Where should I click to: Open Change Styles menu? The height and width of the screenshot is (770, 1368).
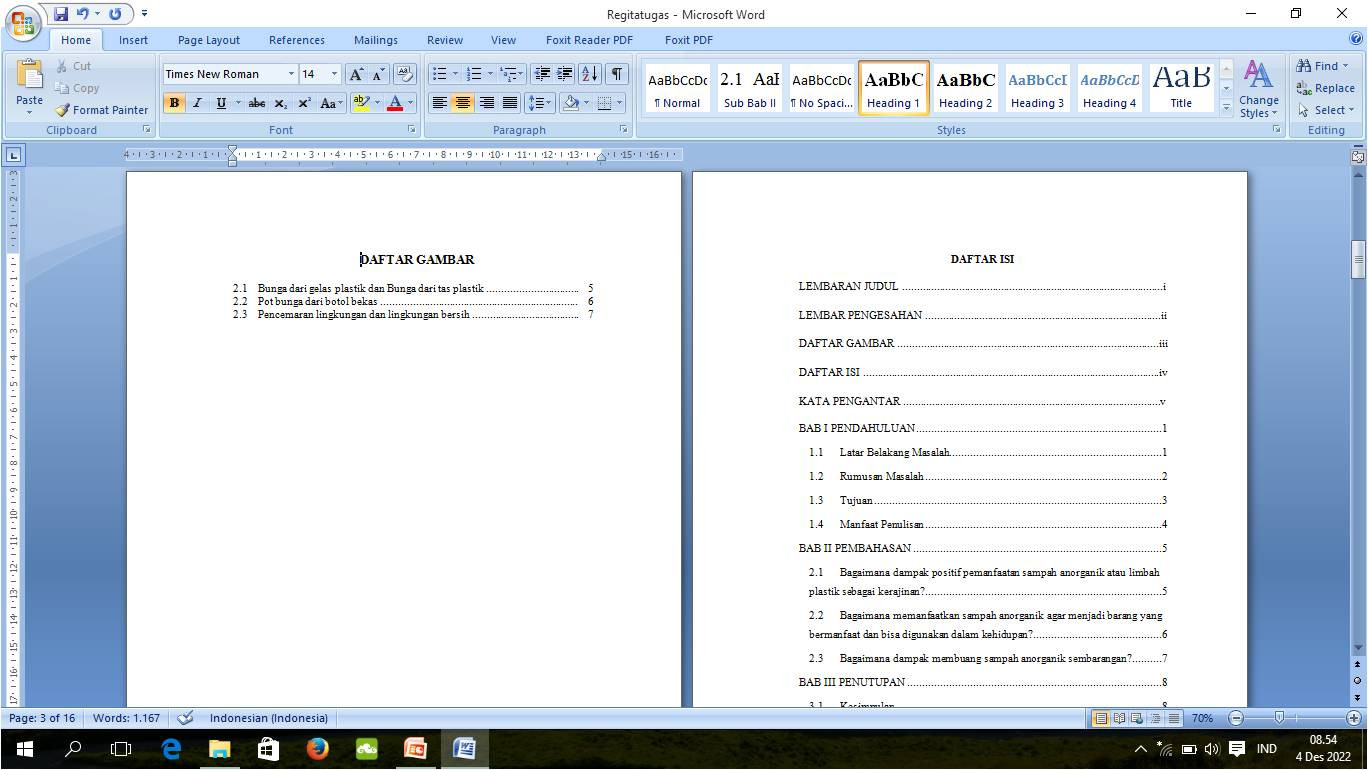click(x=1259, y=88)
